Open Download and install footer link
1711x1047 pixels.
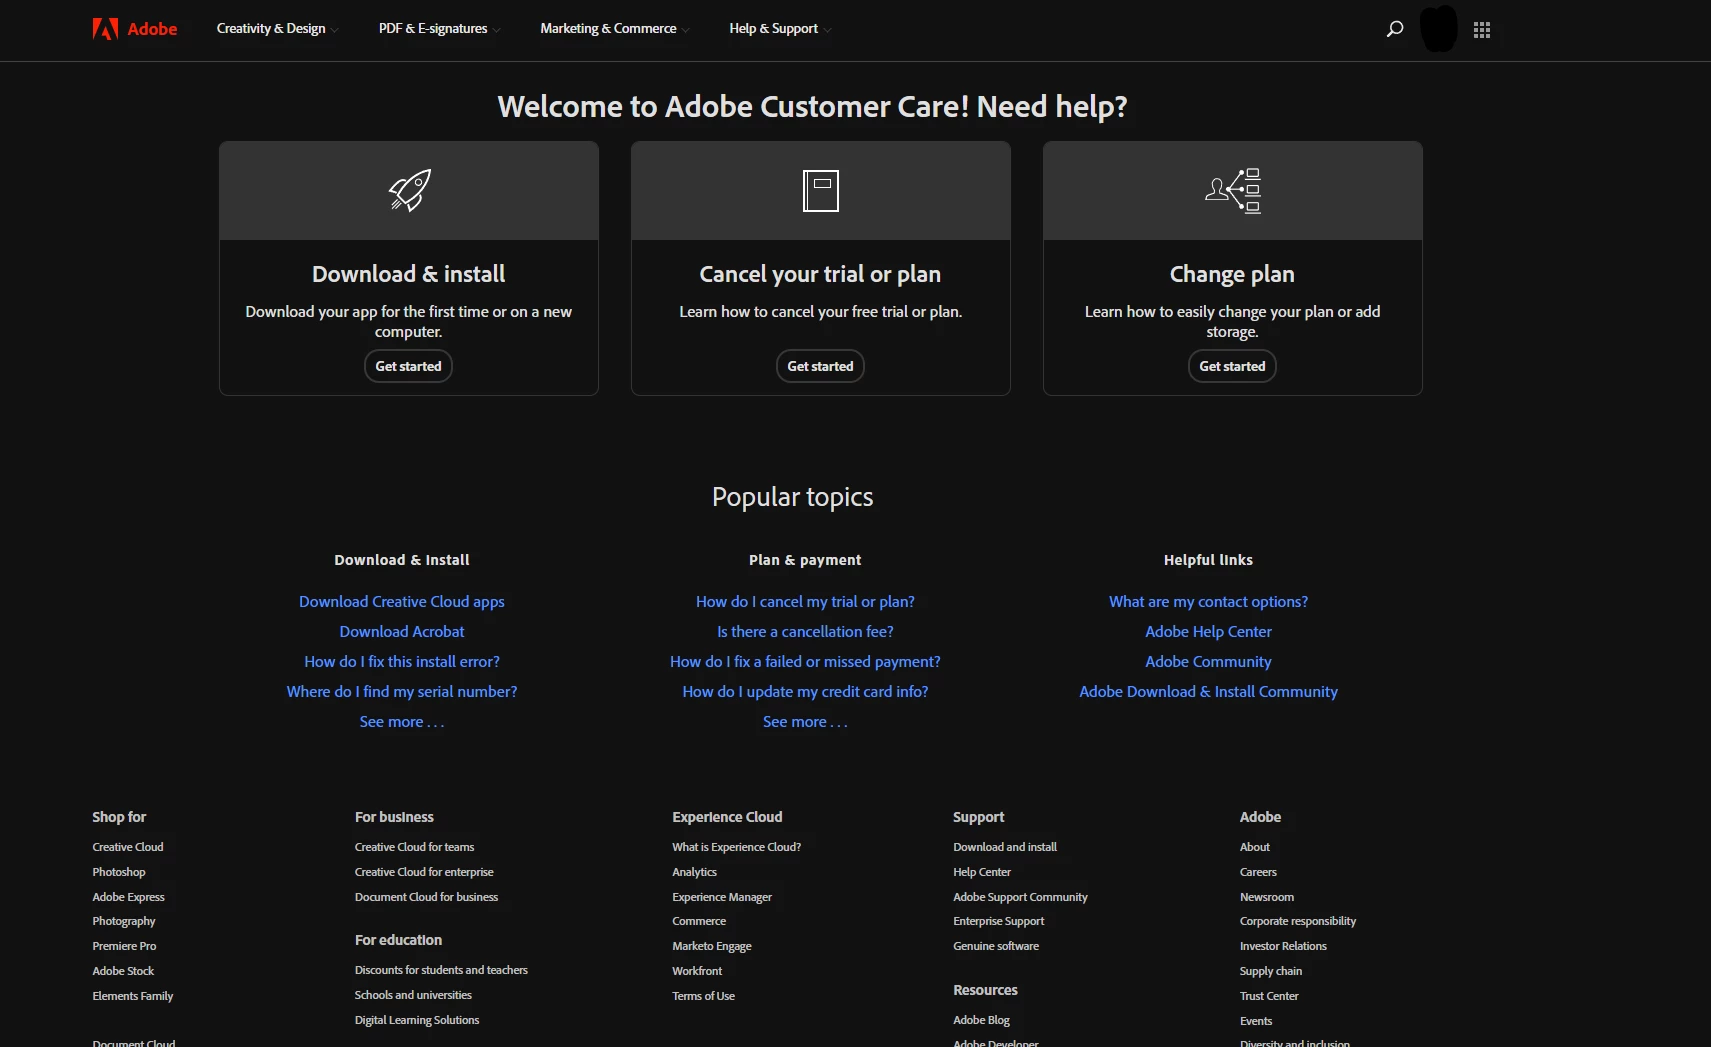(x=1005, y=847)
